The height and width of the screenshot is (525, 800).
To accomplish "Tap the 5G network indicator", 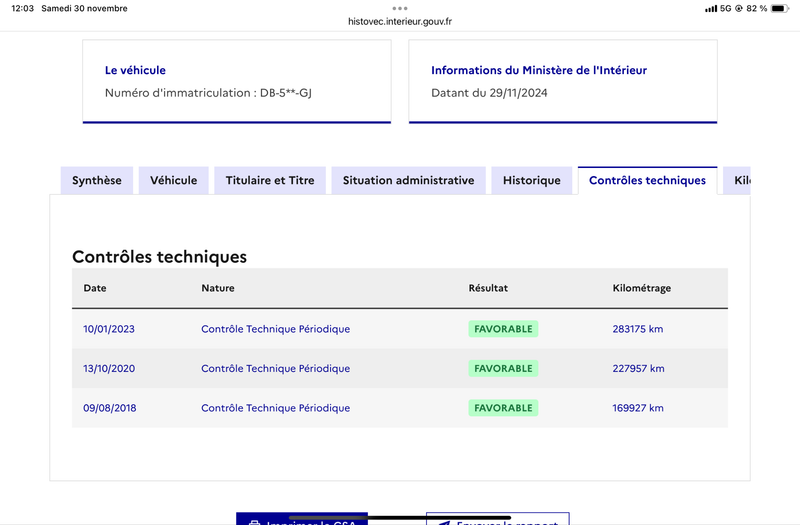I will point(726,9).
